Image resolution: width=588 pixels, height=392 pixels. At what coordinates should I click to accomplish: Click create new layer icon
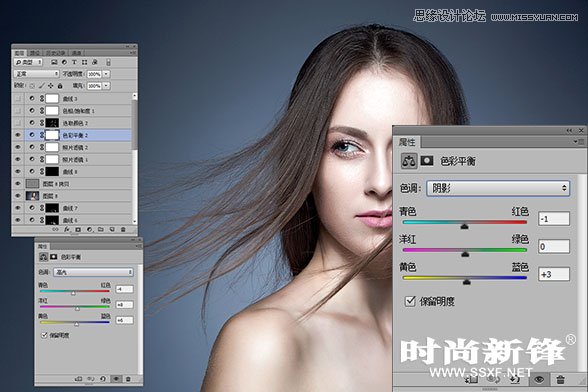click(112, 229)
